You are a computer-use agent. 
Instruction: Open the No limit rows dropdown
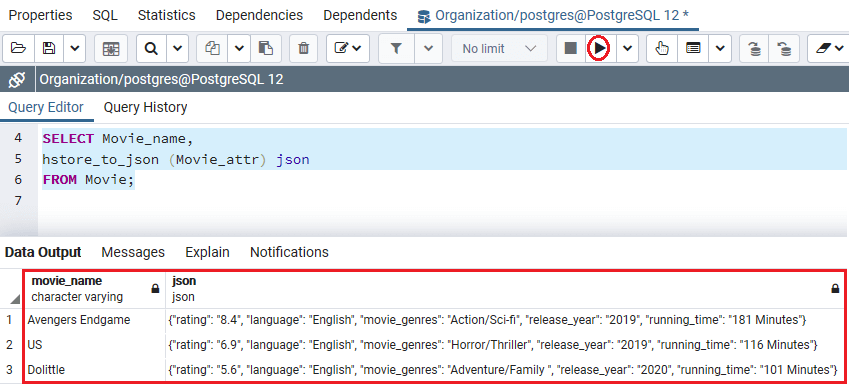coord(498,48)
